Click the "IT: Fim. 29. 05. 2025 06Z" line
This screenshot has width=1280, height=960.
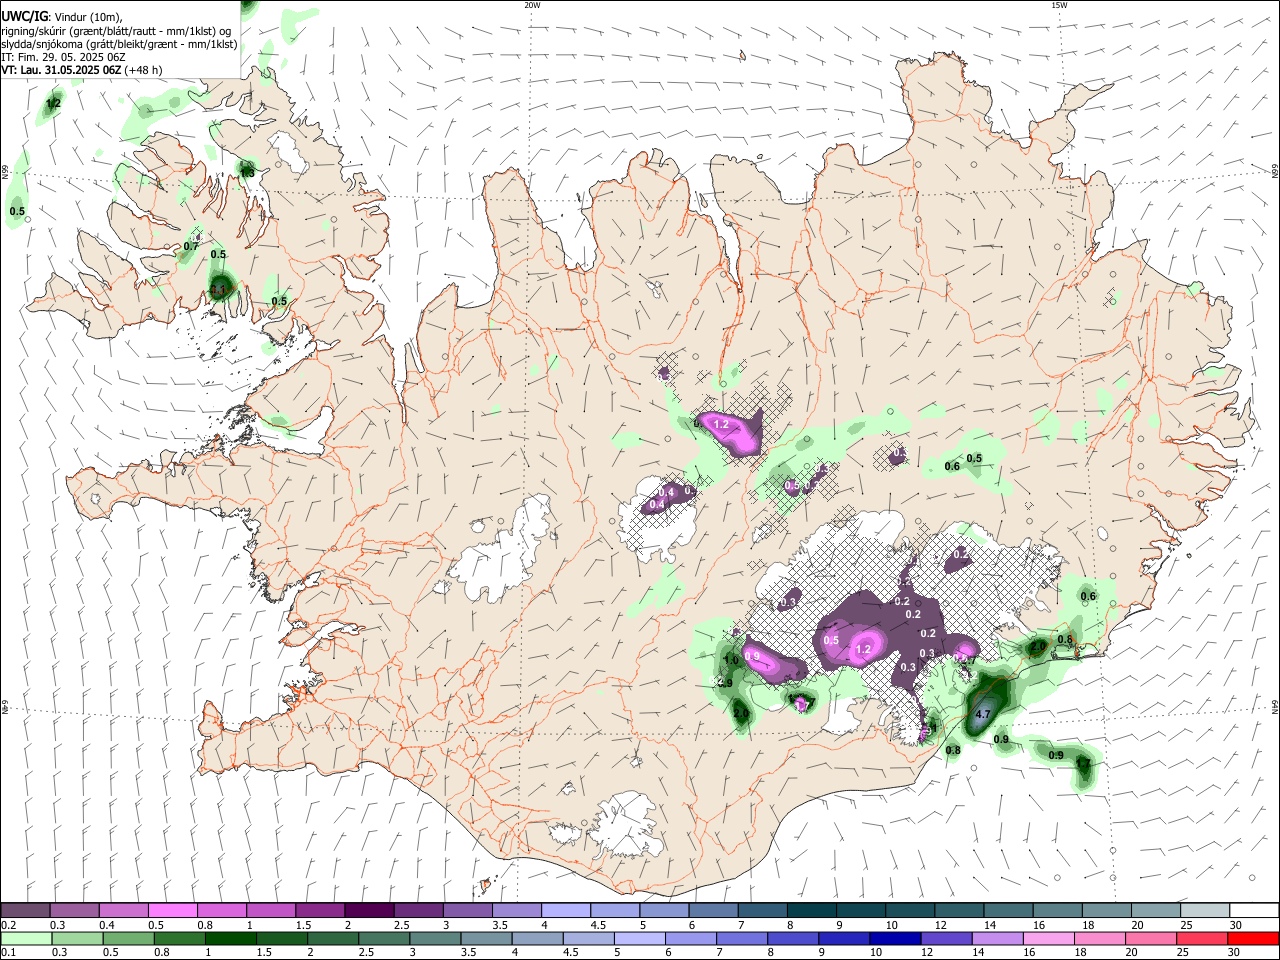63,57
